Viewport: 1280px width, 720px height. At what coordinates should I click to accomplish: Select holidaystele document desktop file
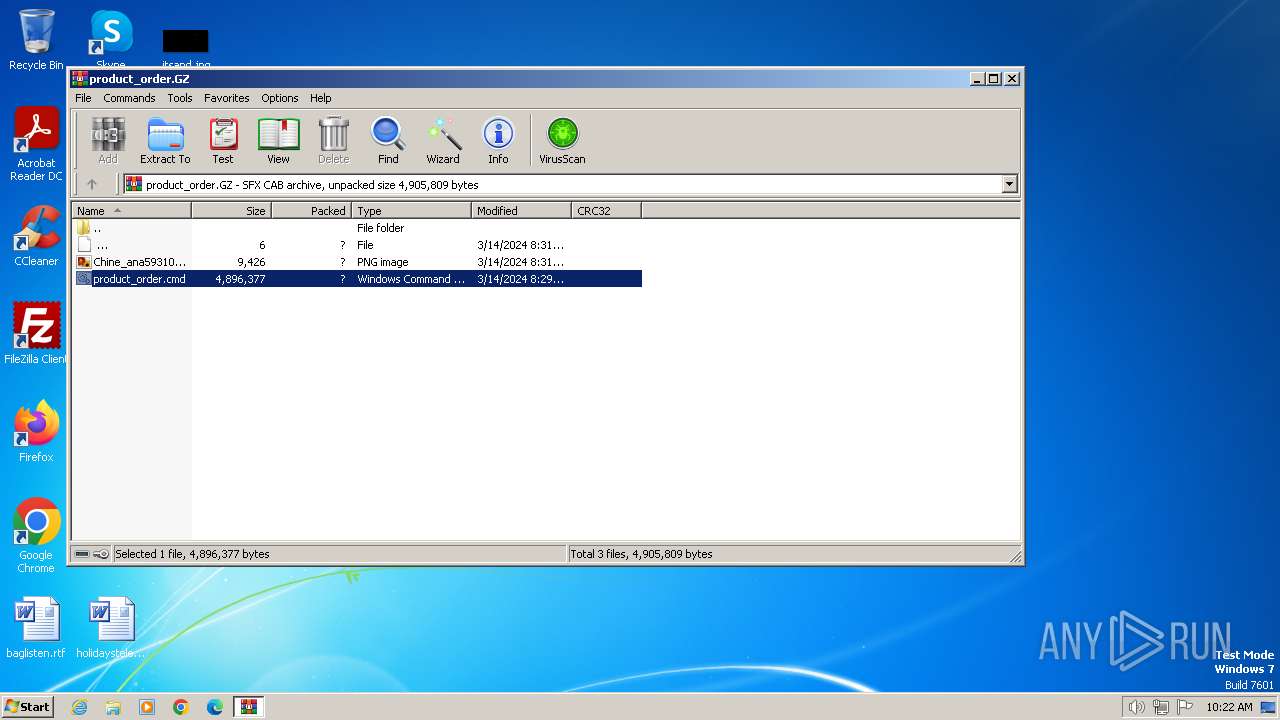click(x=111, y=628)
